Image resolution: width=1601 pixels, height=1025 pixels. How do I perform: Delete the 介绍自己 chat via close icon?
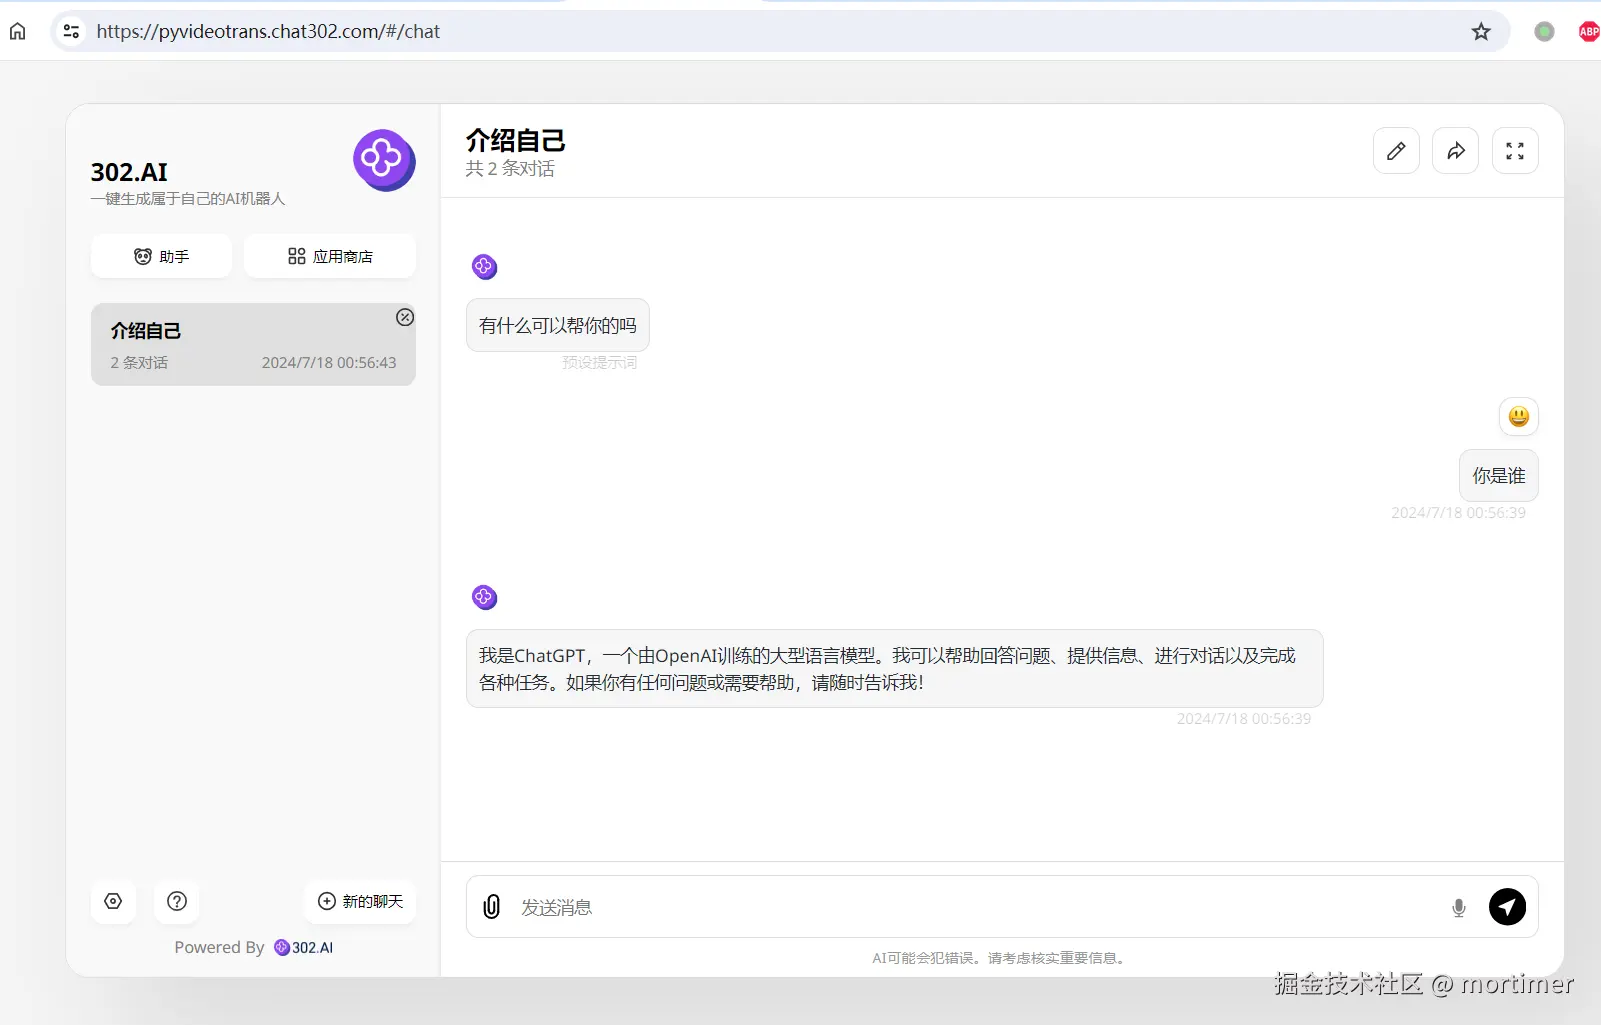click(x=405, y=317)
